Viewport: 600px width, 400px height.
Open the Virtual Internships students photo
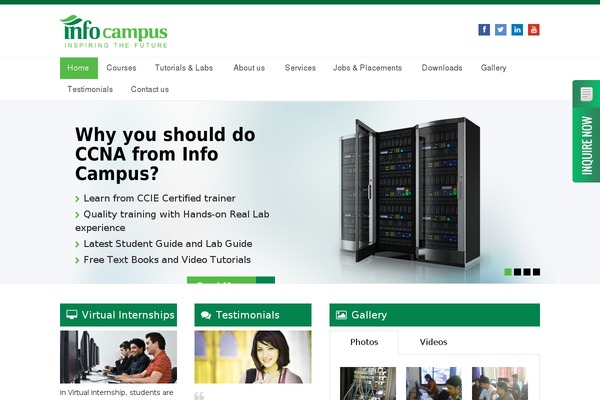coord(118,357)
